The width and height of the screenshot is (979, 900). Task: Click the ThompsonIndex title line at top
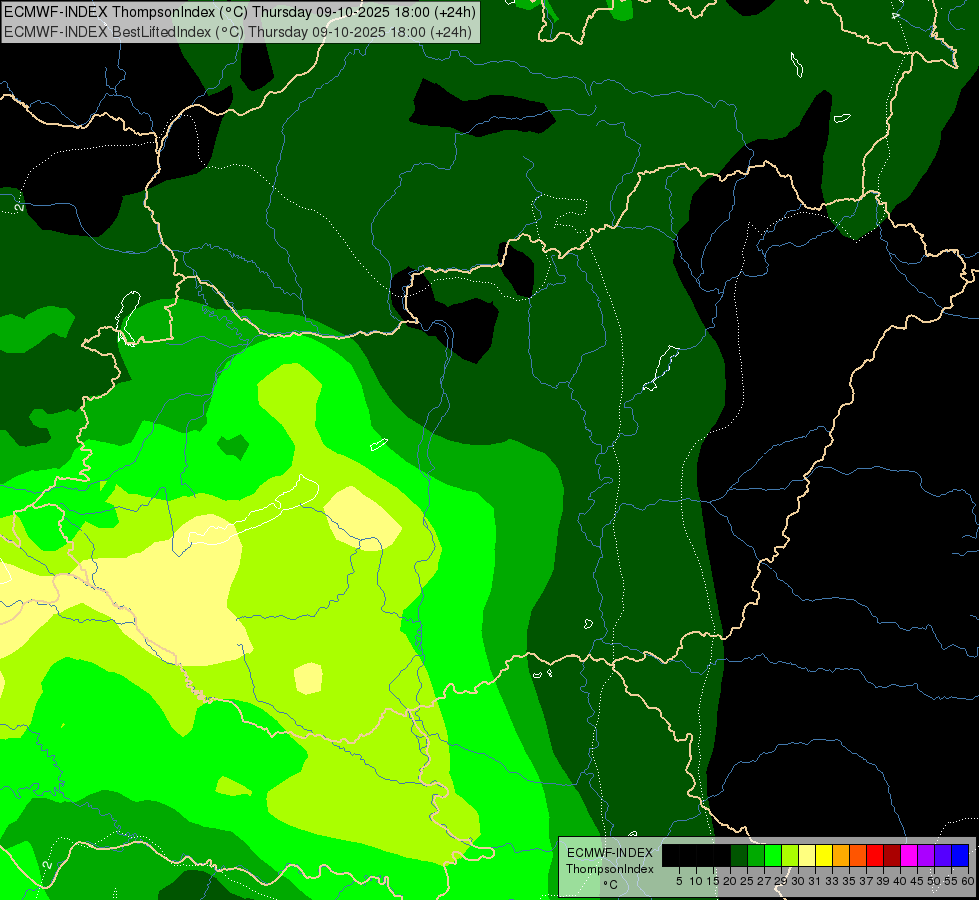(x=240, y=12)
